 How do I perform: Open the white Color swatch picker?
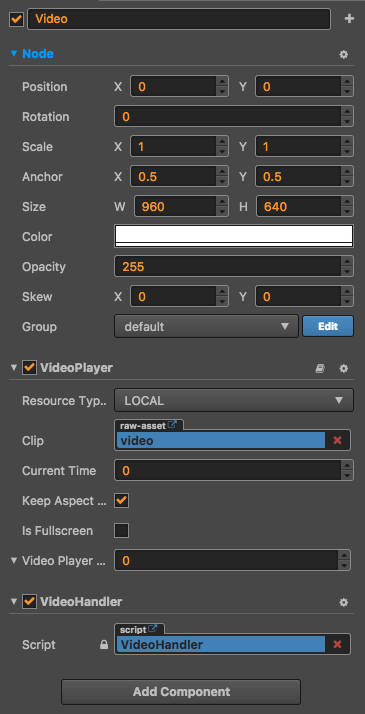234,236
